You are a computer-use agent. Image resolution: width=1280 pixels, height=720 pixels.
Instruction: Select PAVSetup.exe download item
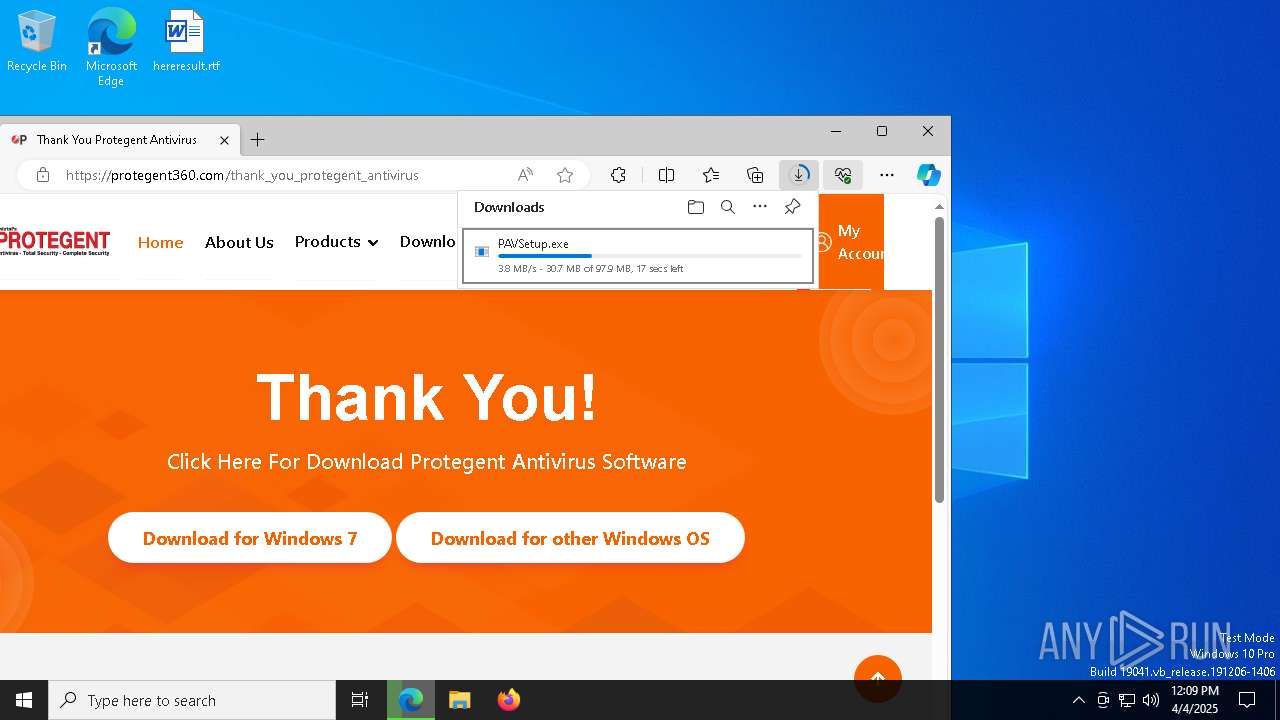tap(638, 256)
